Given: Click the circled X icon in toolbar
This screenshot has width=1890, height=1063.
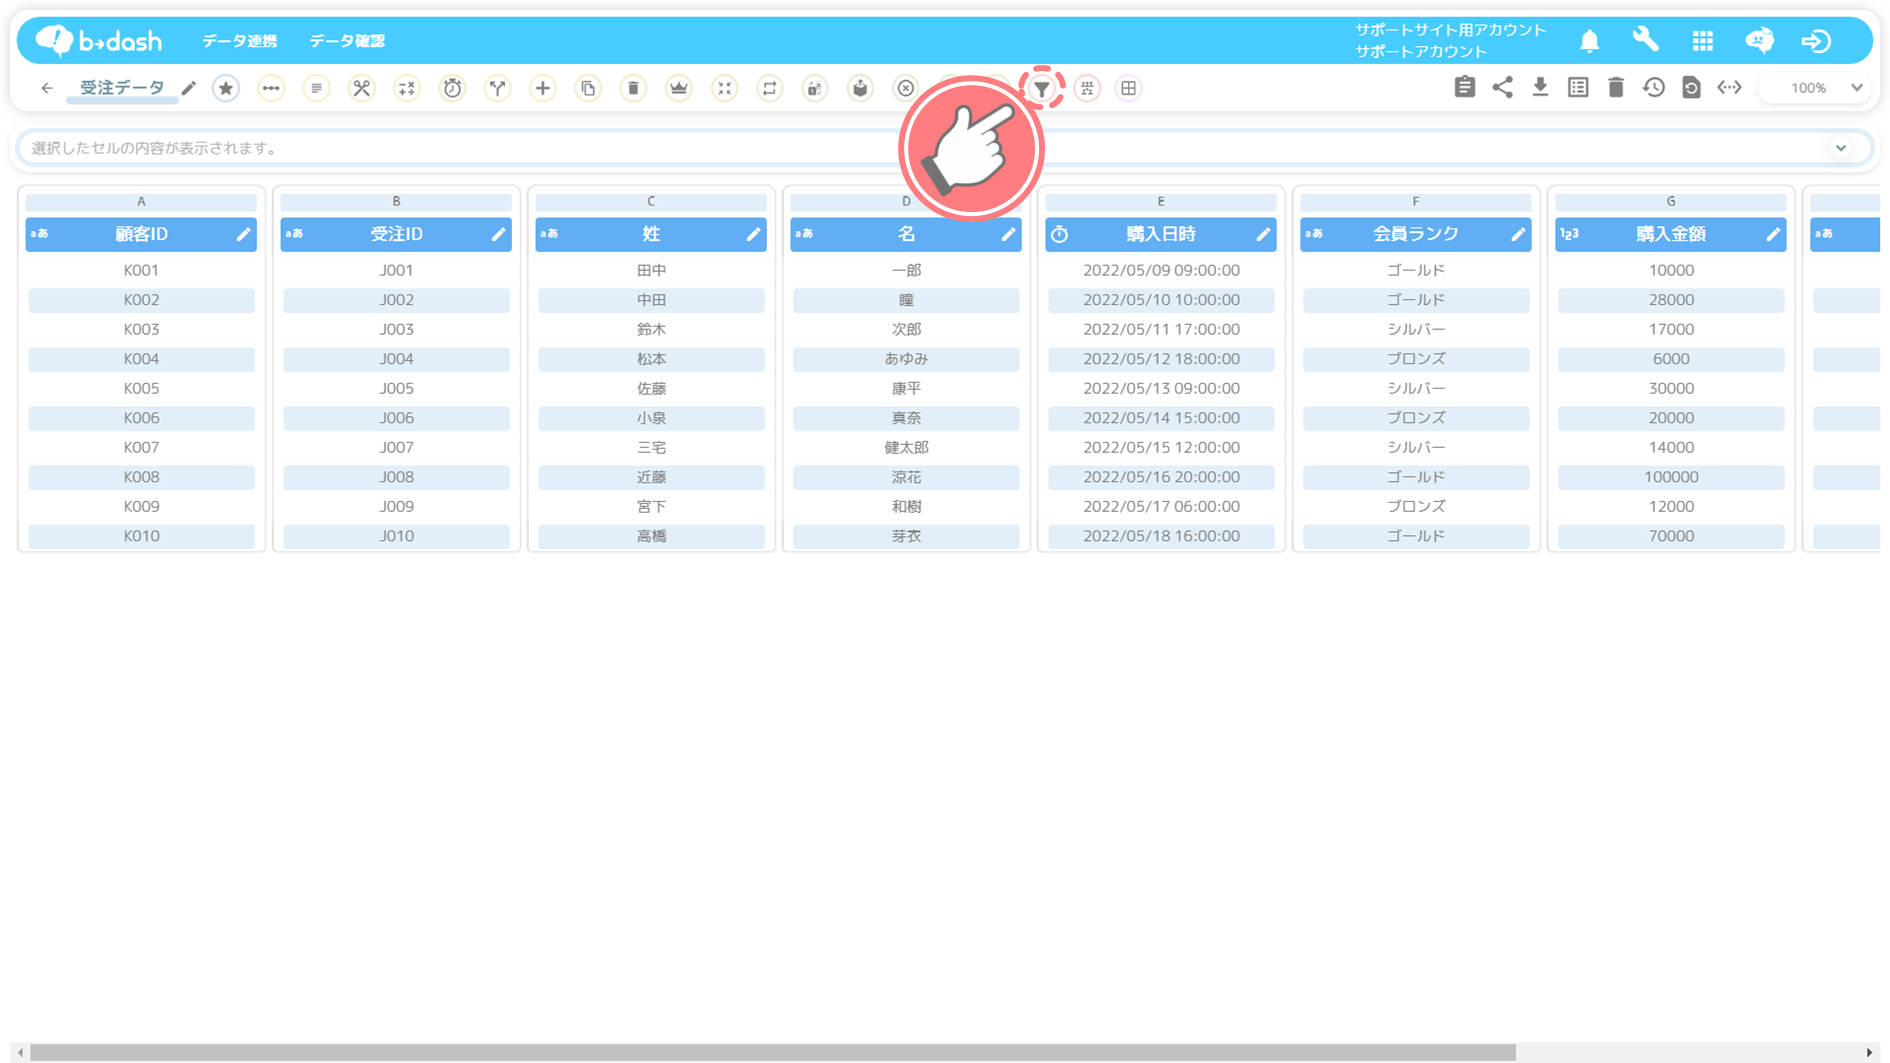Looking at the screenshot, I should coord(905,88).
